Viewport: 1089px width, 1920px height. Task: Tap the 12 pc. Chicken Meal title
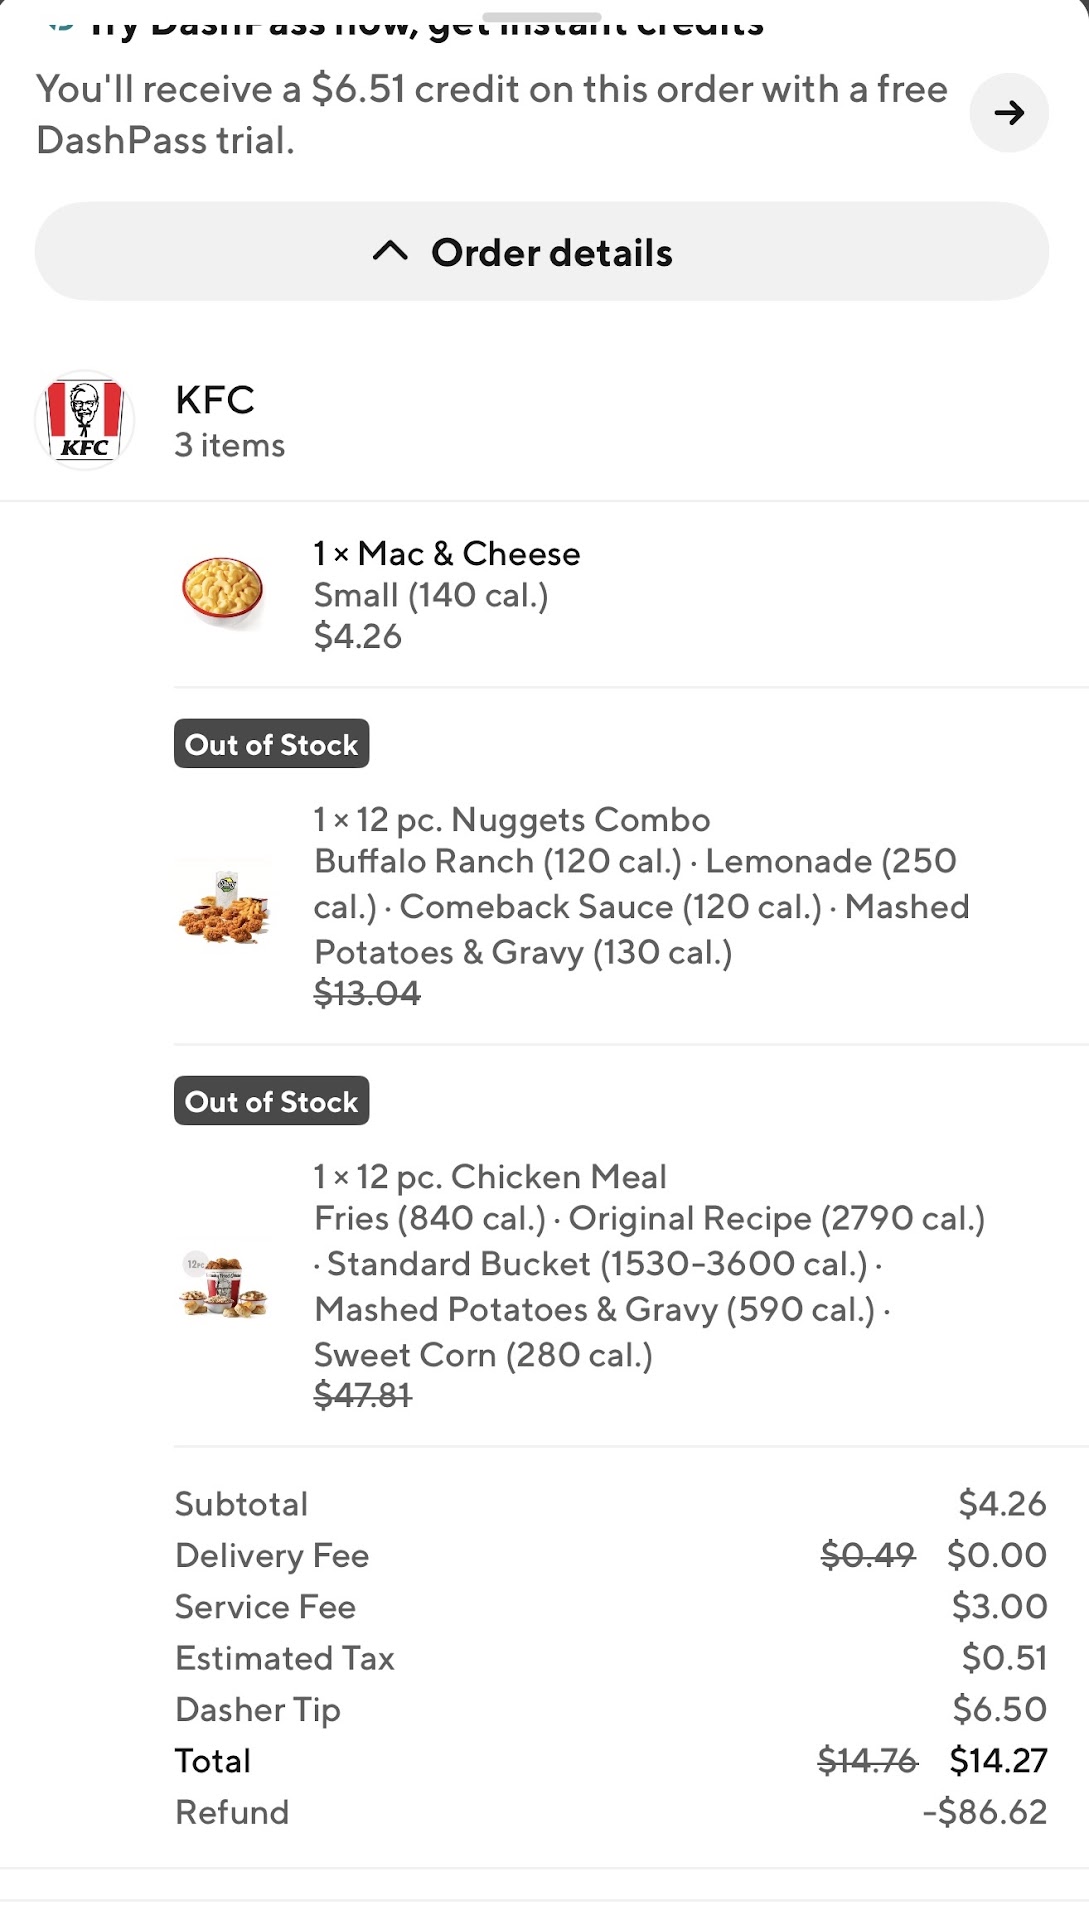[x=490, y=1177]
